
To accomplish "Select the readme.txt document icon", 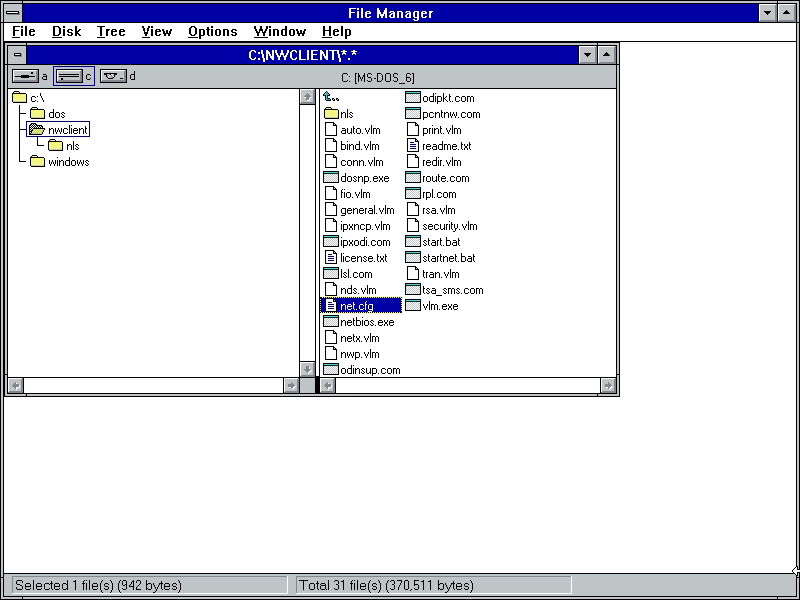I will (413, 146).
